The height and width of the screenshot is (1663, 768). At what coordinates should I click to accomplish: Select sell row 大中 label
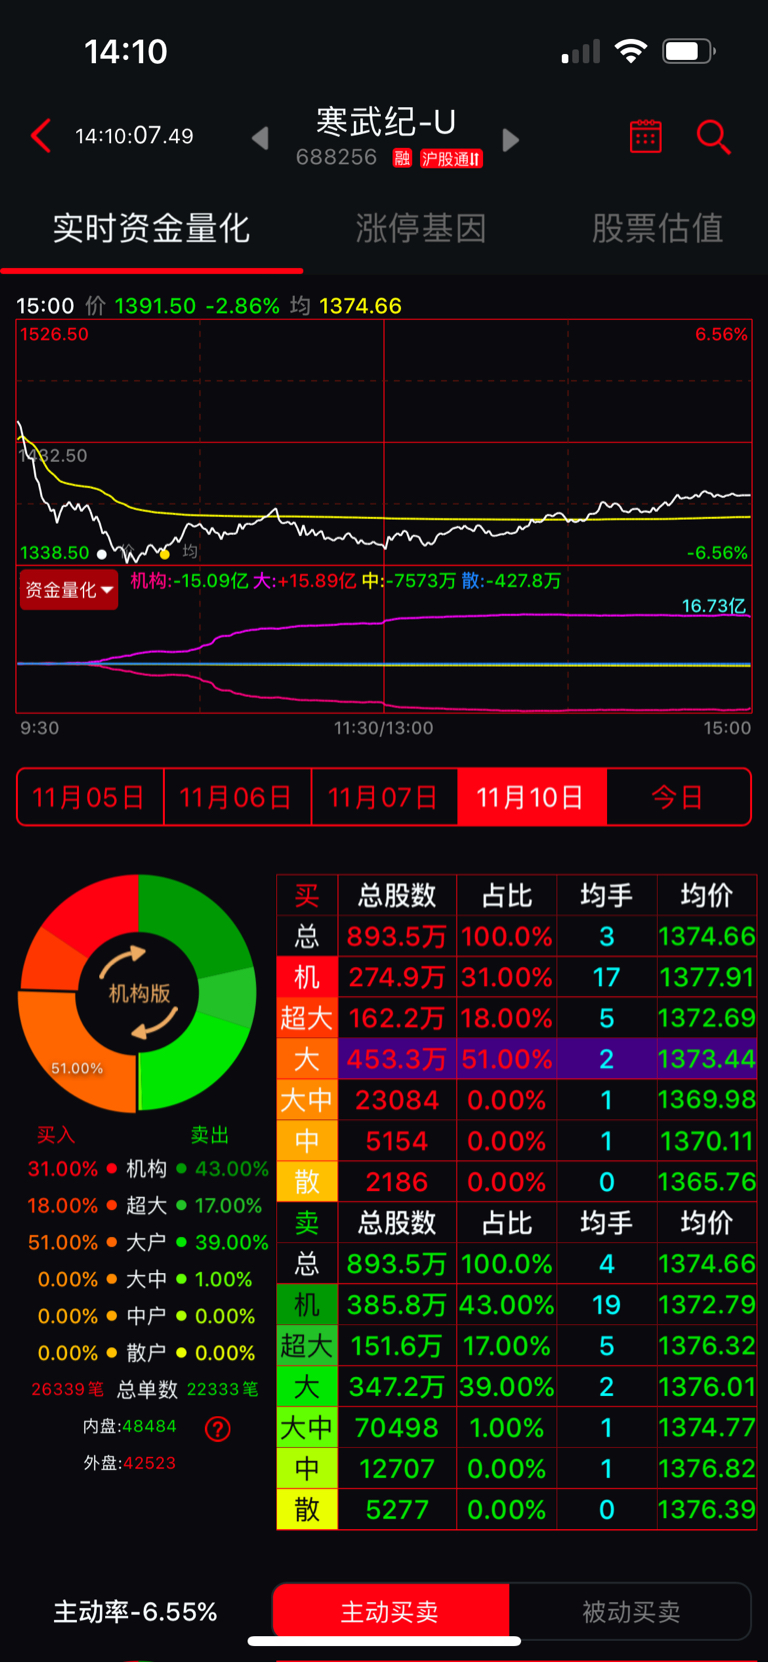pyautogui.click(x=307, y=1428)
